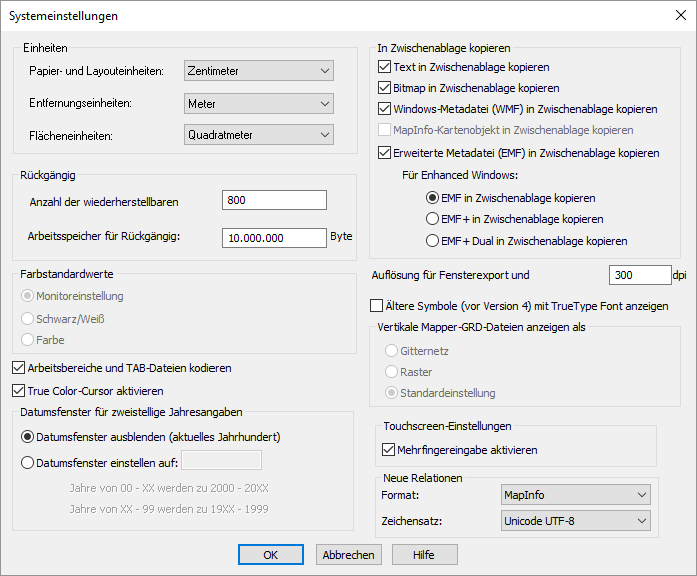
Task: Click the Touchscreen-Einstellungen group label
Action: coord(447,426)
